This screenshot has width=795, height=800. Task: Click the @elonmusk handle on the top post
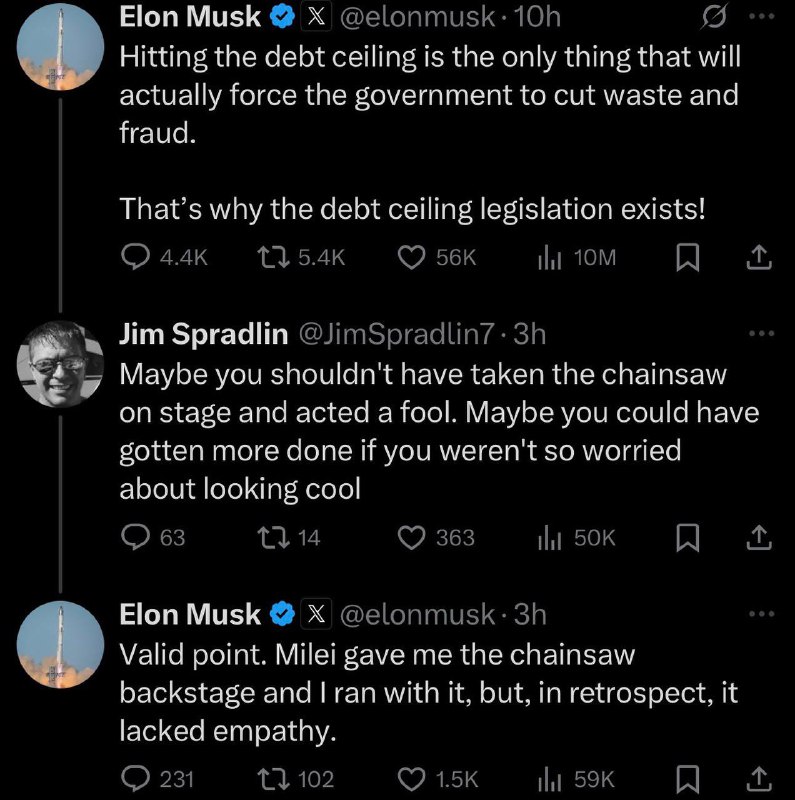417,17
